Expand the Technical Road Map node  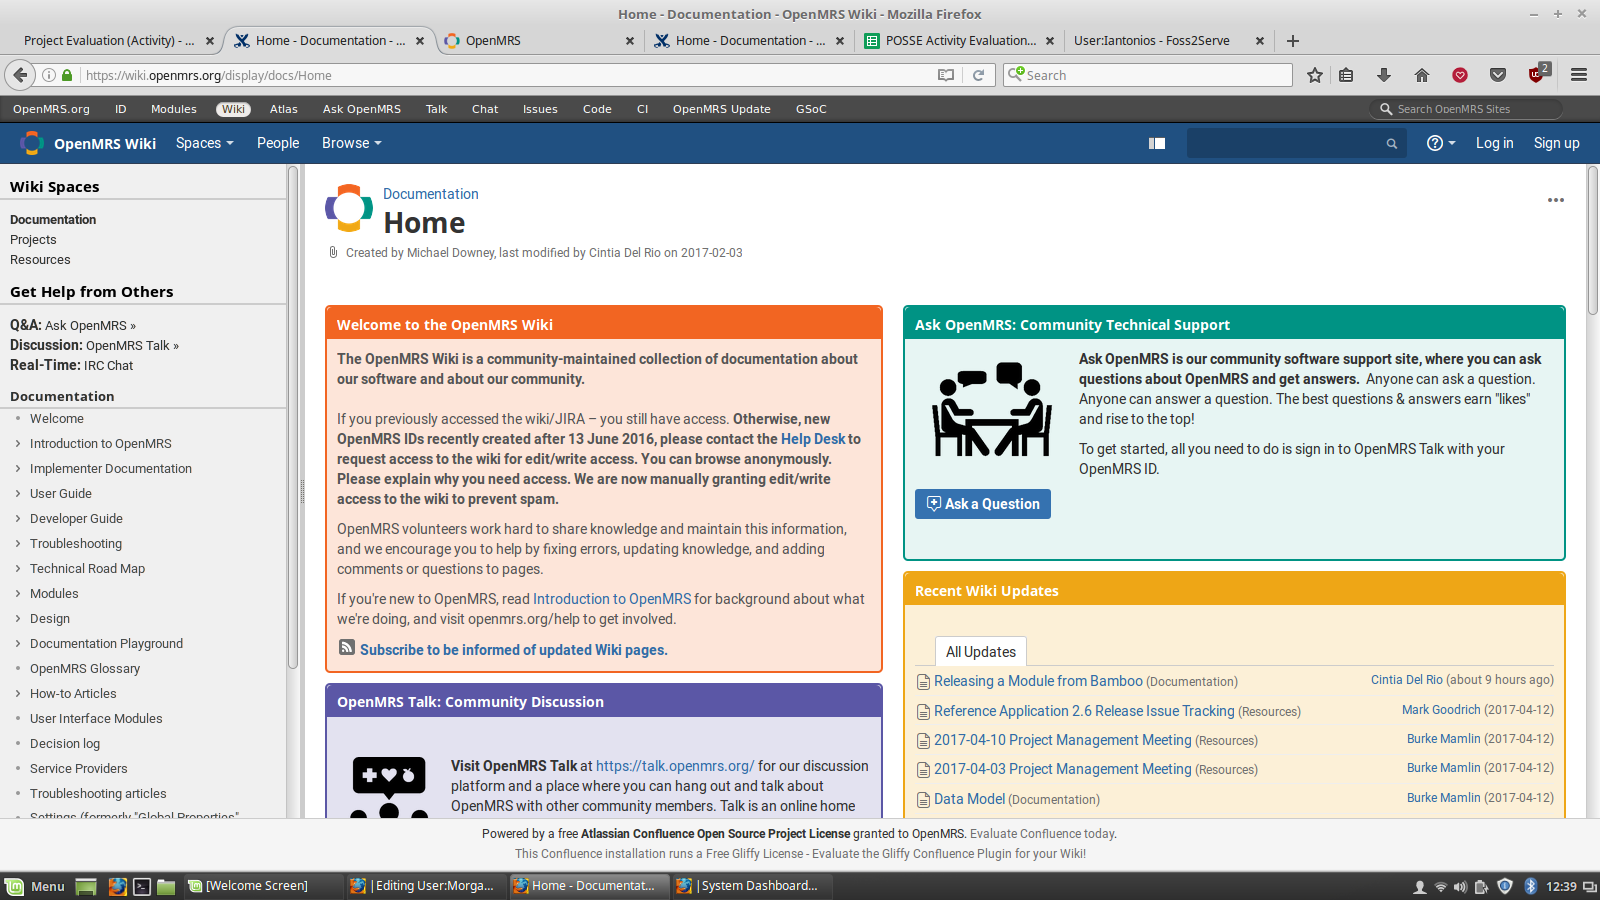coord(18,568)
